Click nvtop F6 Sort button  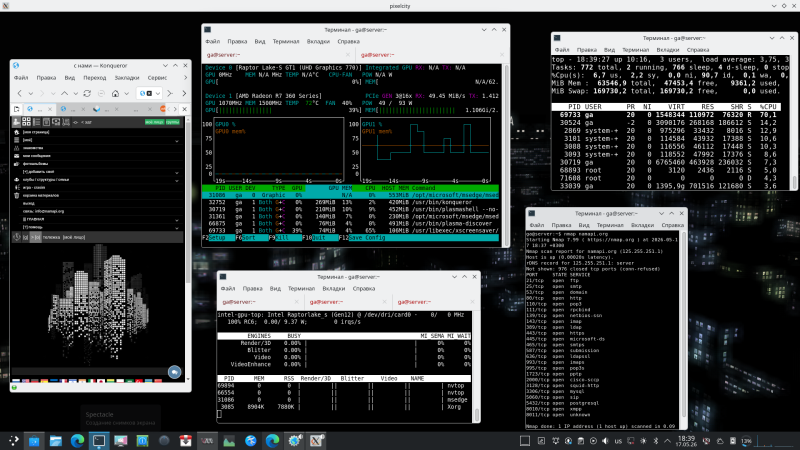tap(252, 238)
